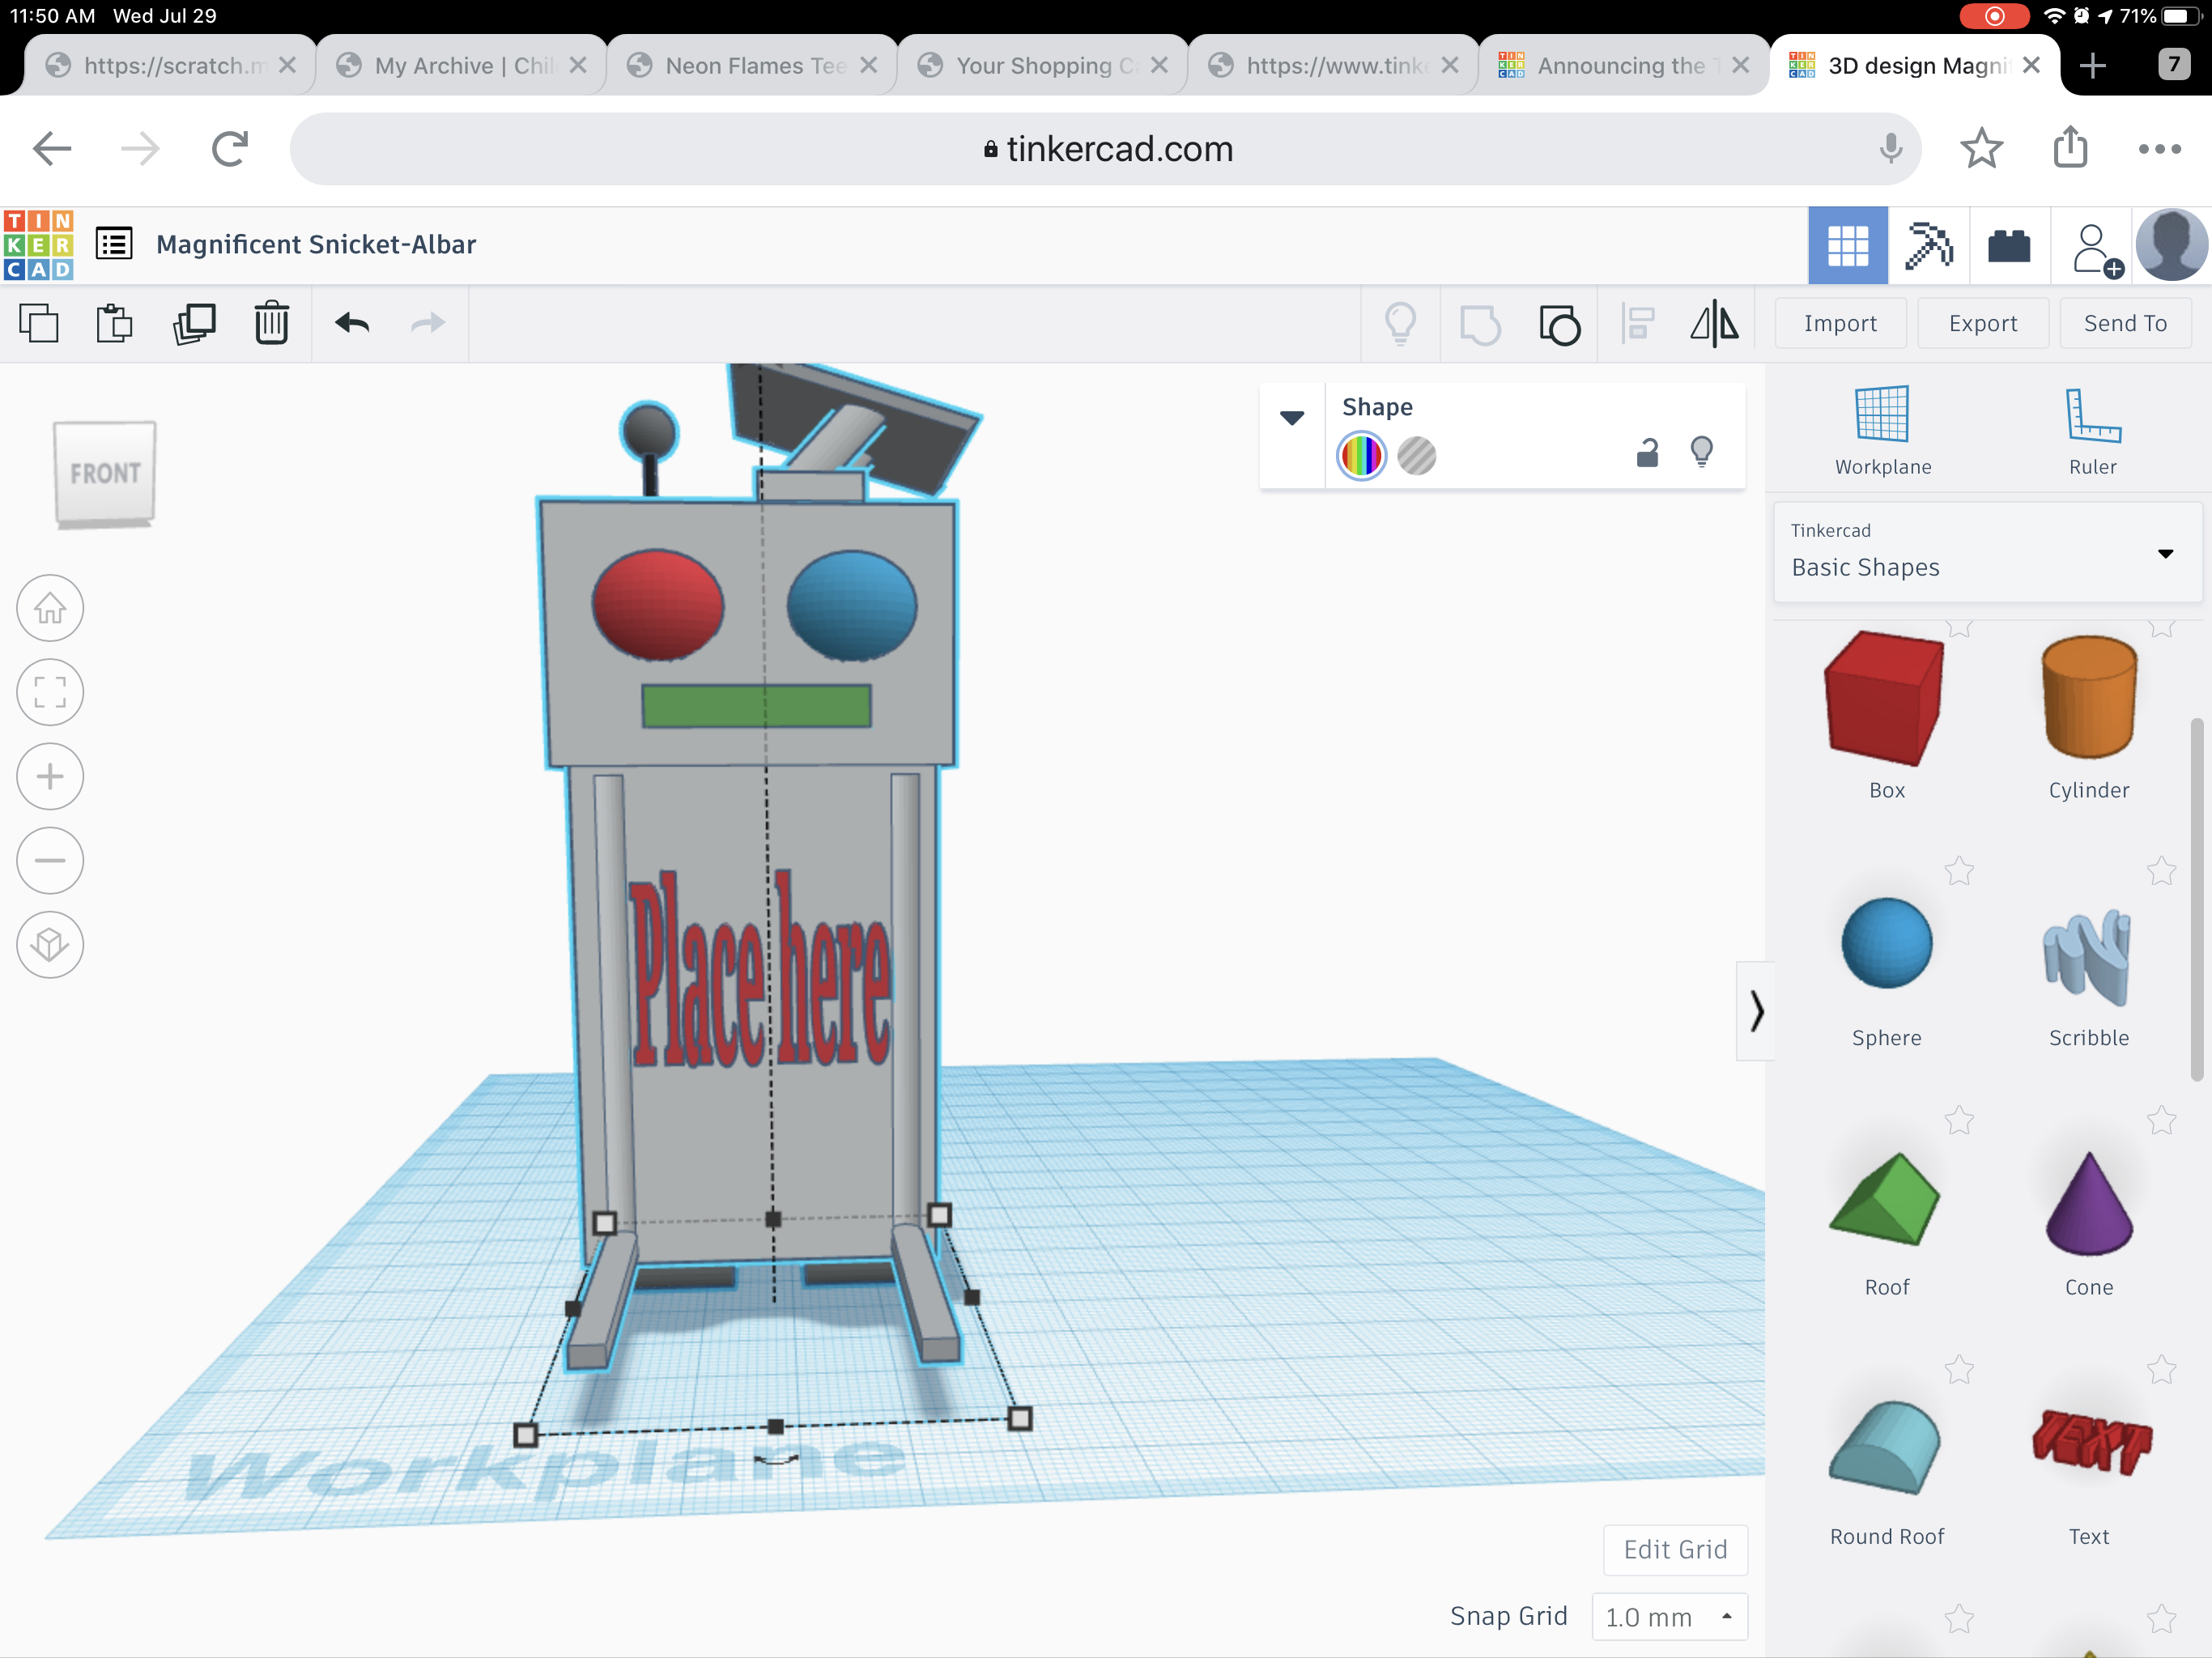Select the striped Hole swatch
Screen dimensions: 2212x1658
pos(1416,455)
